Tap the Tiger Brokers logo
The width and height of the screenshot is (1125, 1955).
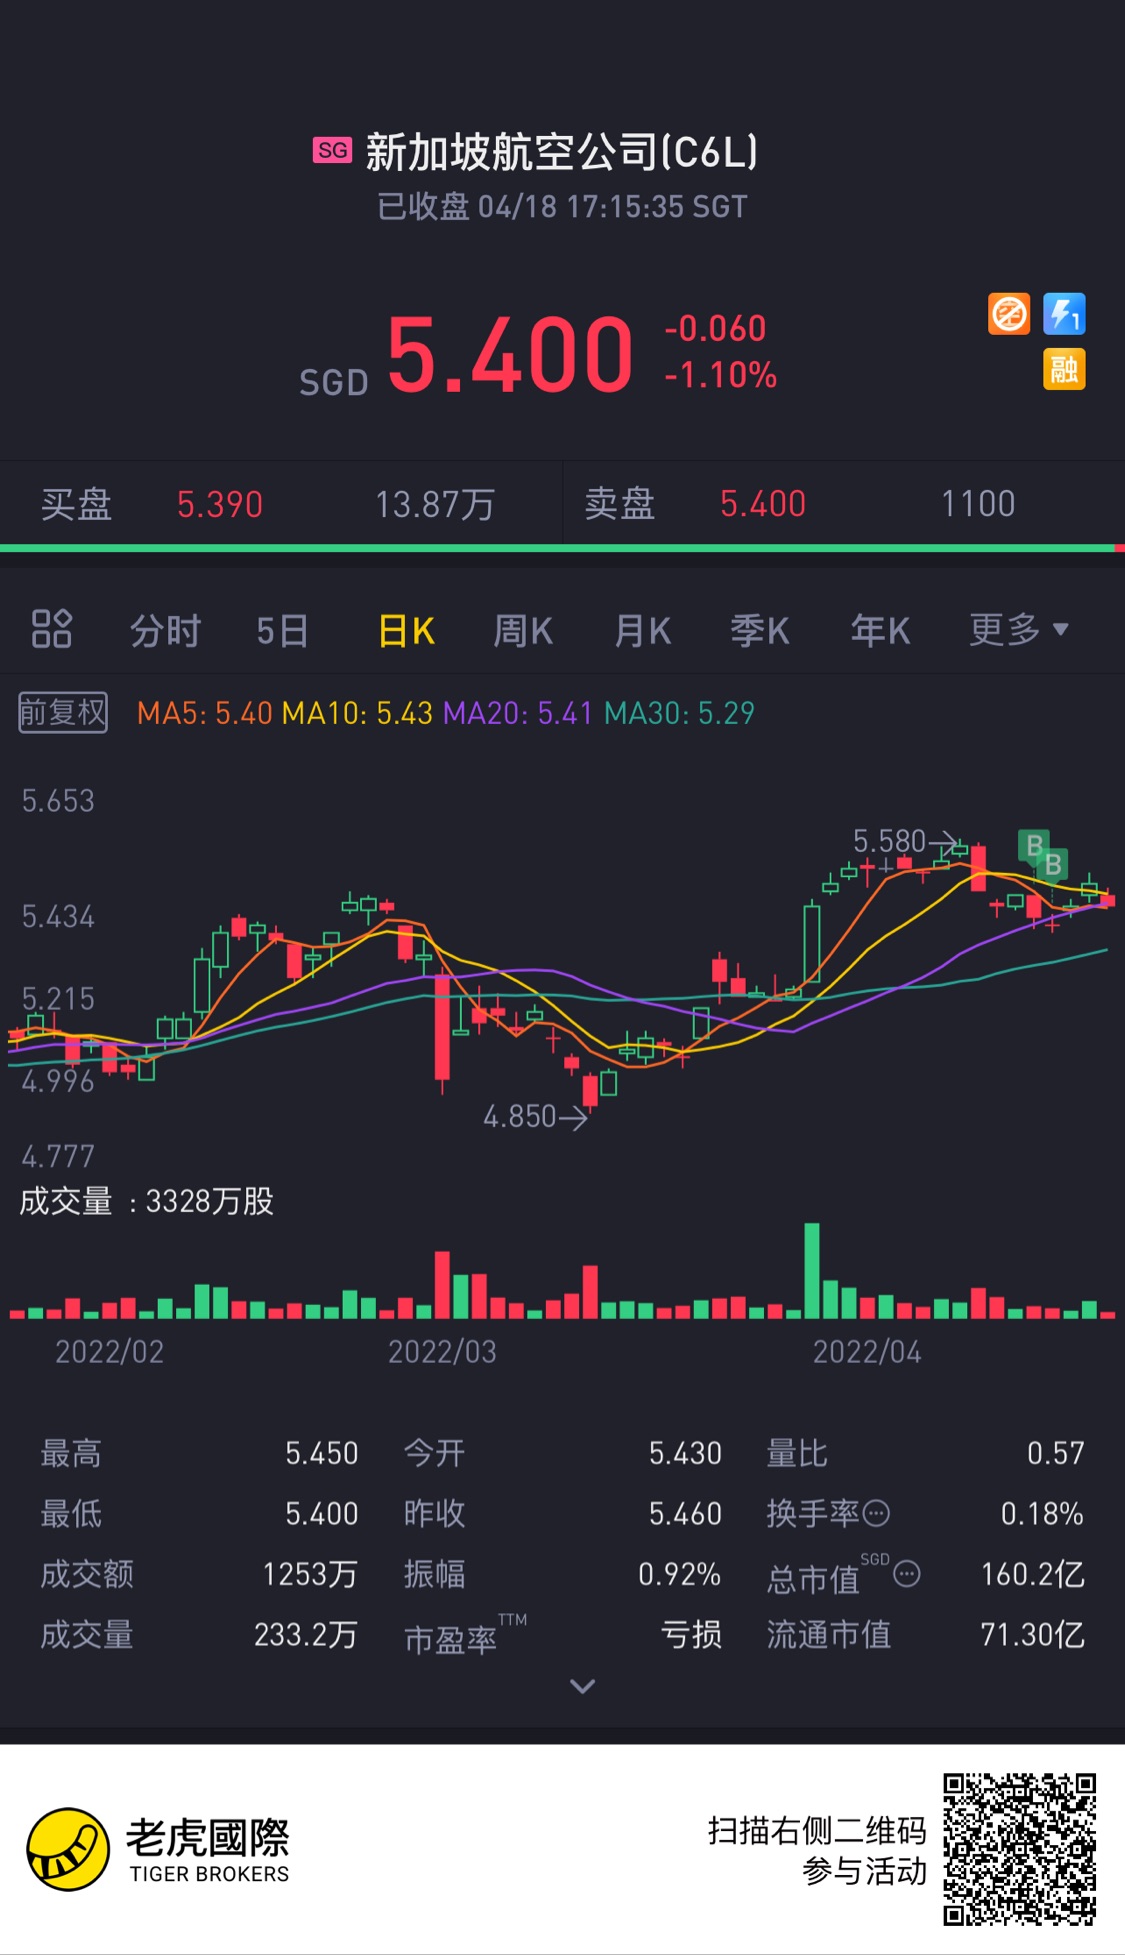[158, 1849]
